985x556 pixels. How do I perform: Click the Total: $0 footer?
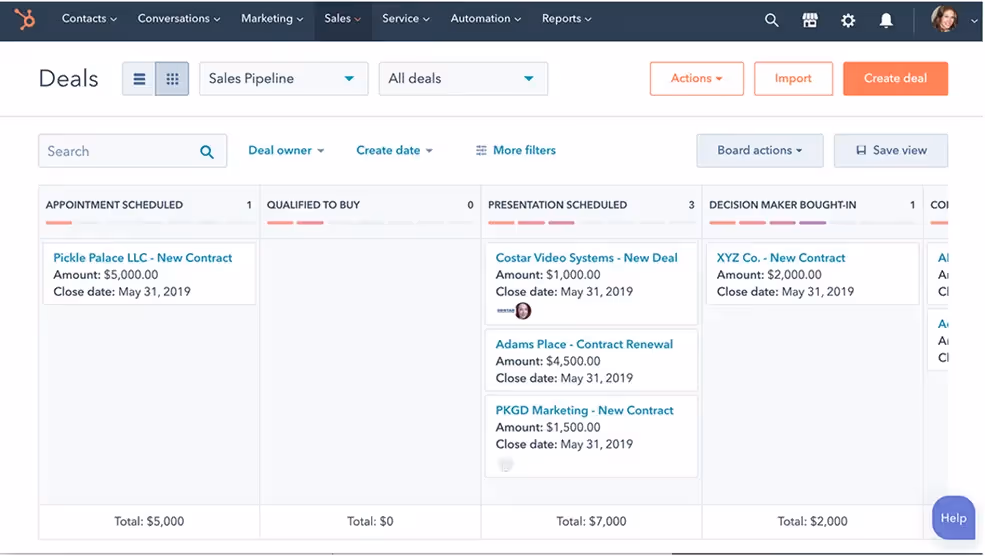pyautogui.click(x=370, y=521)
